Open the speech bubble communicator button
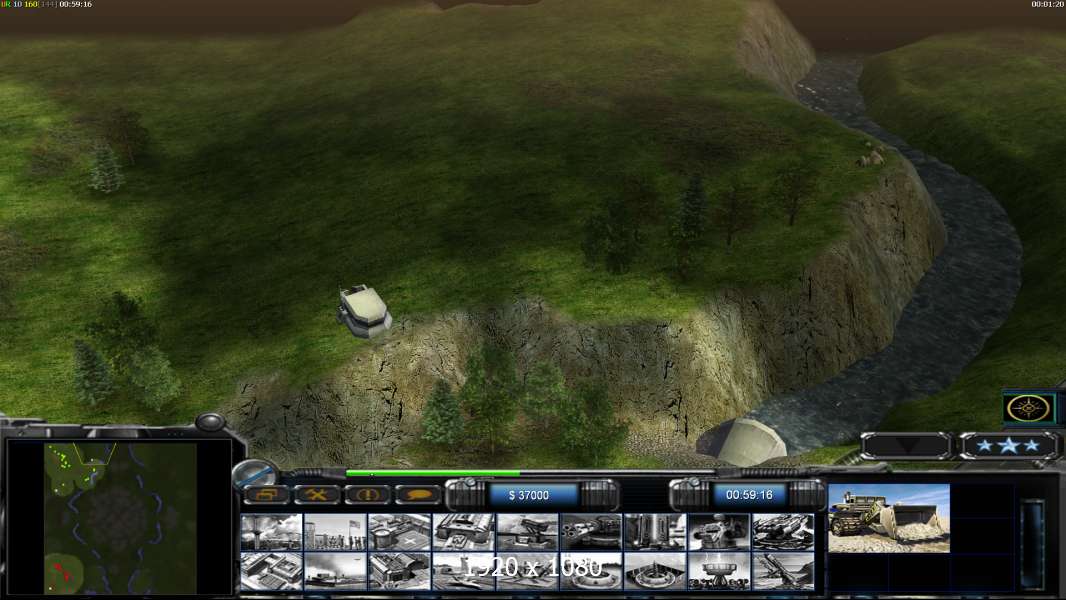 (418, 495)
